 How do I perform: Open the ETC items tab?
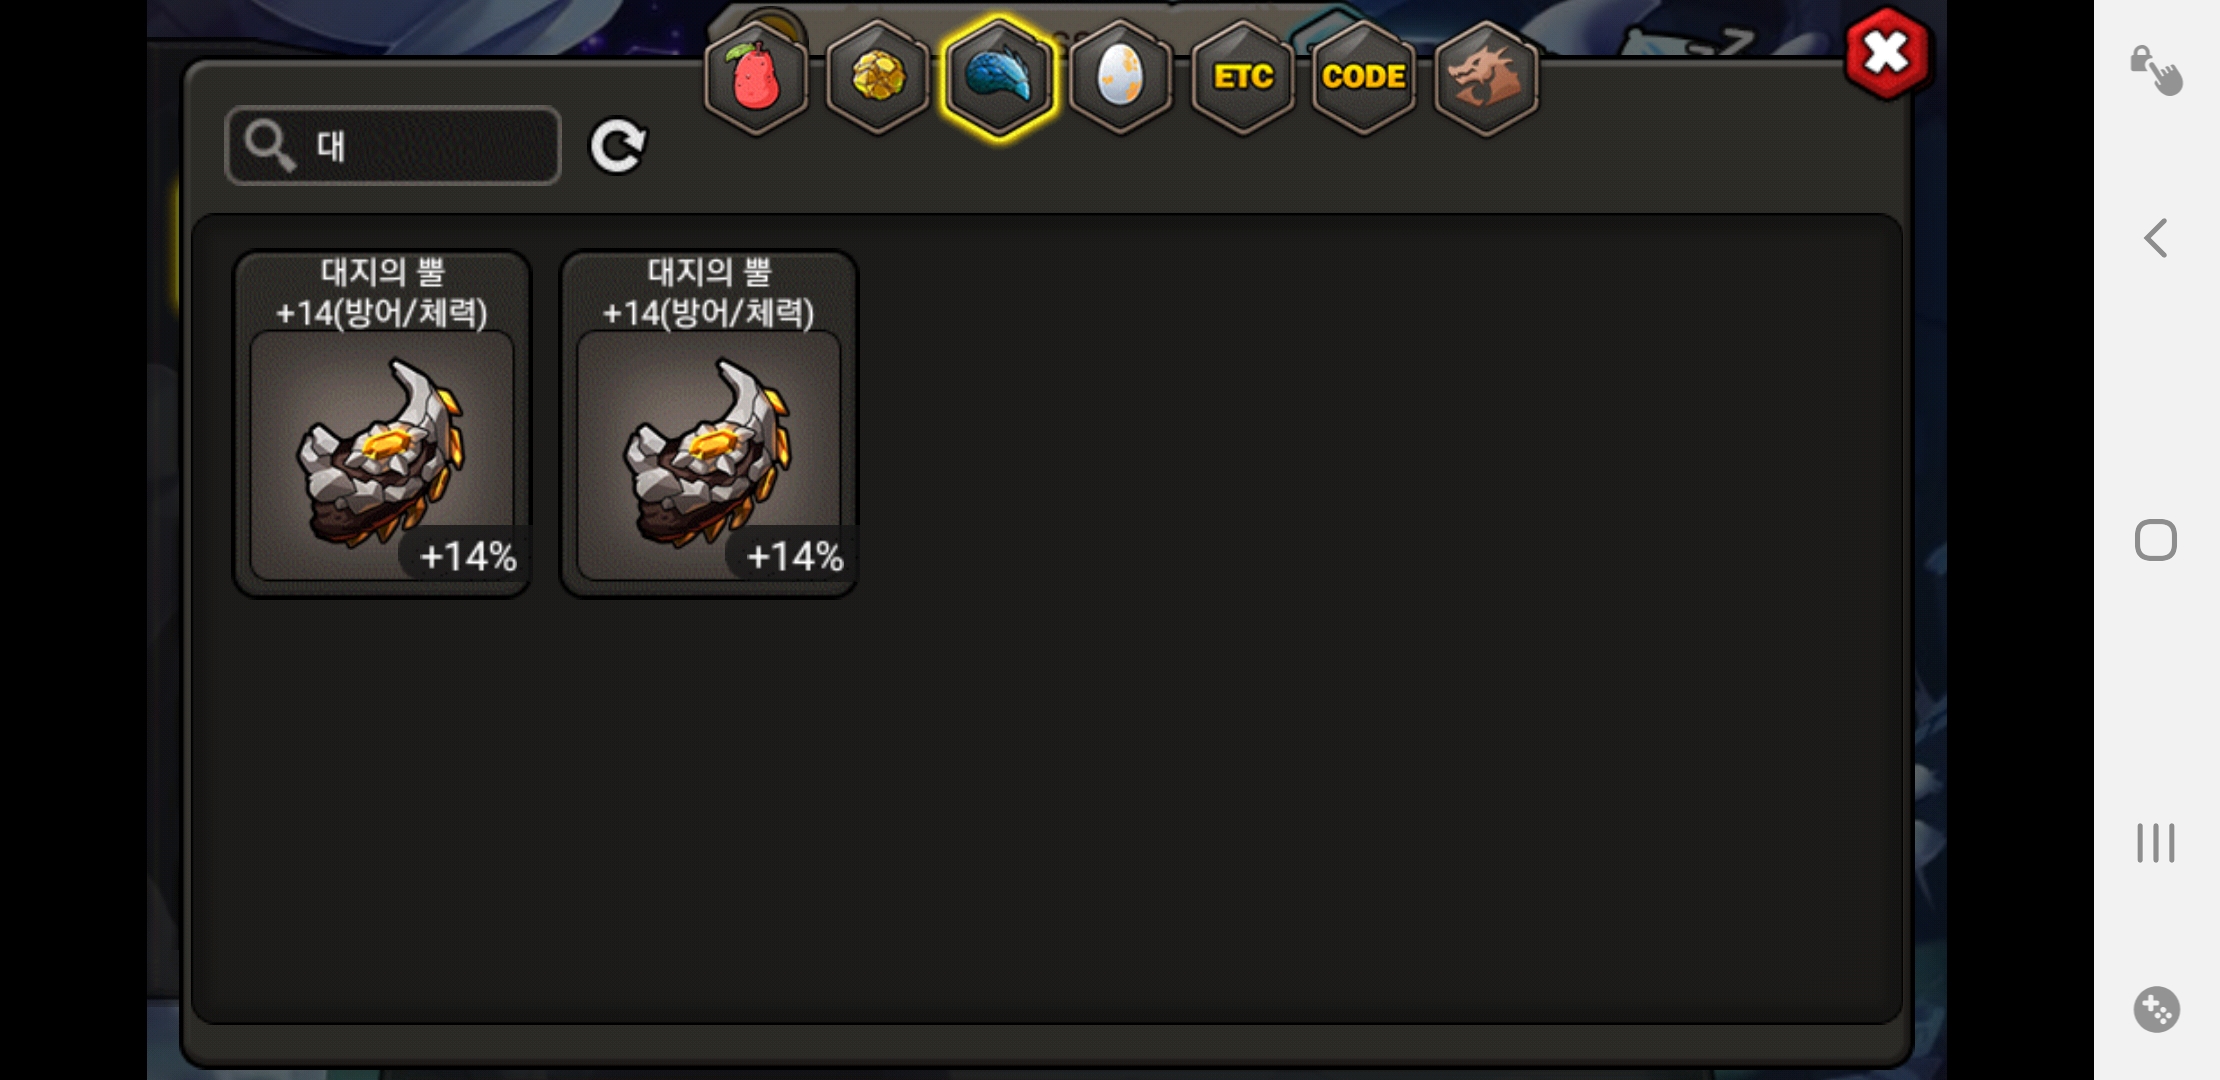click(x=1243, y=77)
